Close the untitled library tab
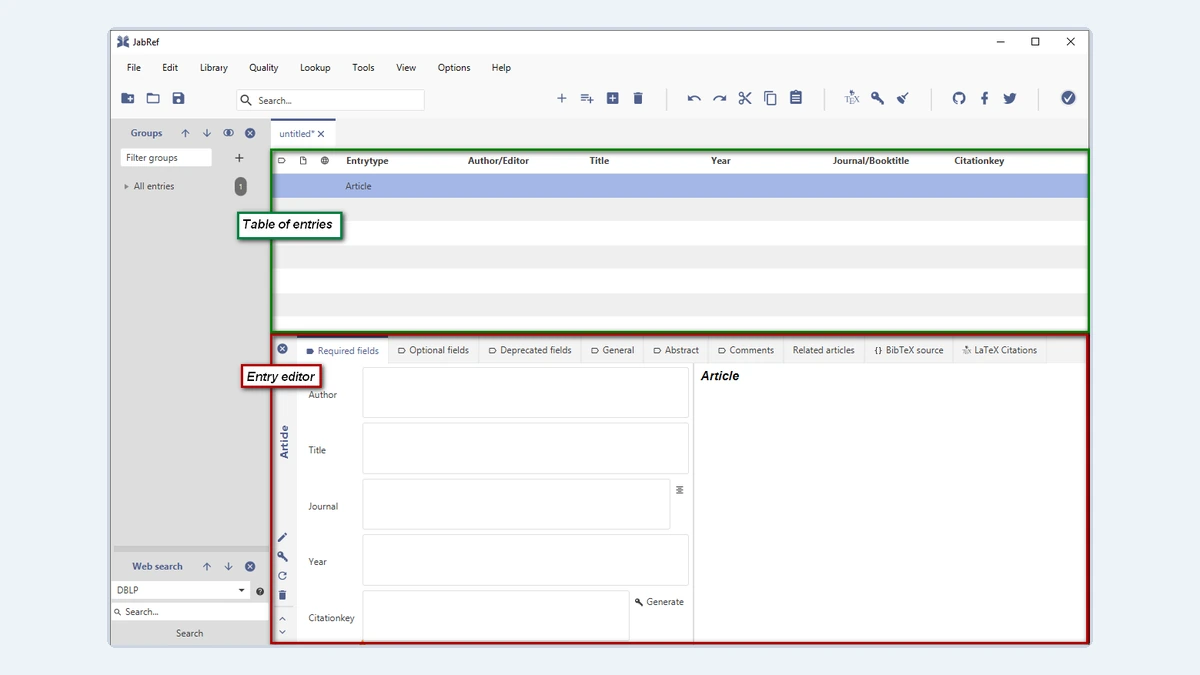1200x675 pixels. (x=321, y=134)
